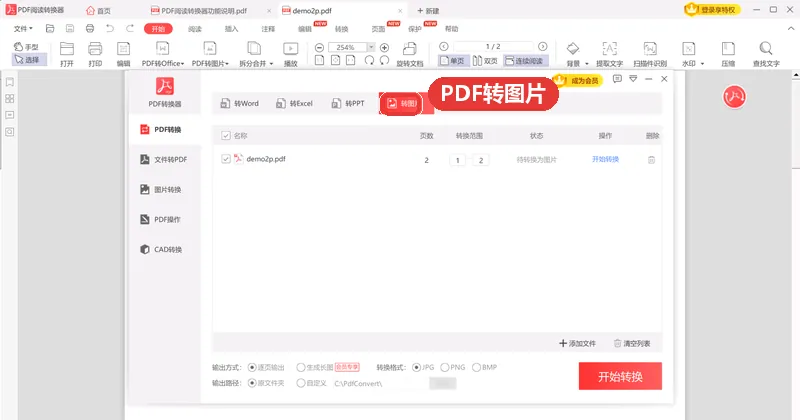Expand the 背景 background dropdown
This screenshot has width=800, height=420.
coord(587,64)
